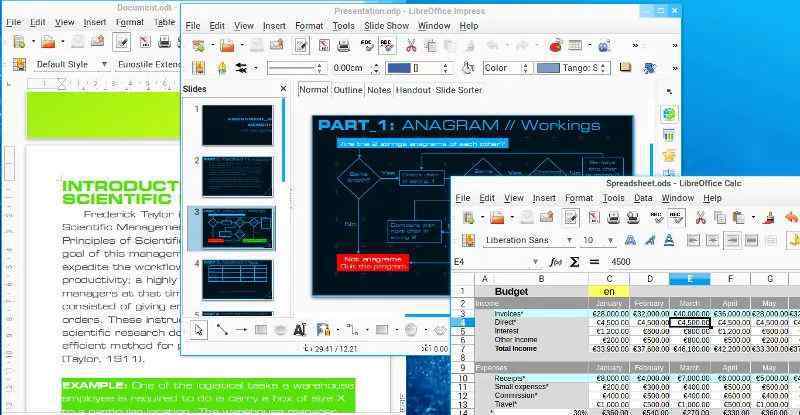Image resolution: width=800 pixels, height=415 pixels.
Task: Click the Function Wizard icon in Calc
Action: (x=554, y=262)
